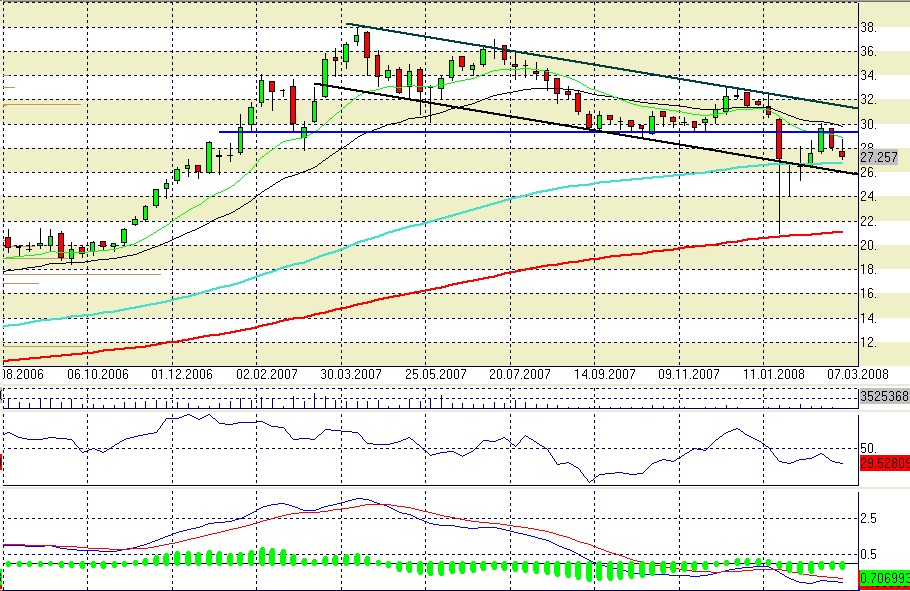The height and width of the screenshot is (591, 910).
Task: Click the 20 price axis label
Action: point(868,246)
